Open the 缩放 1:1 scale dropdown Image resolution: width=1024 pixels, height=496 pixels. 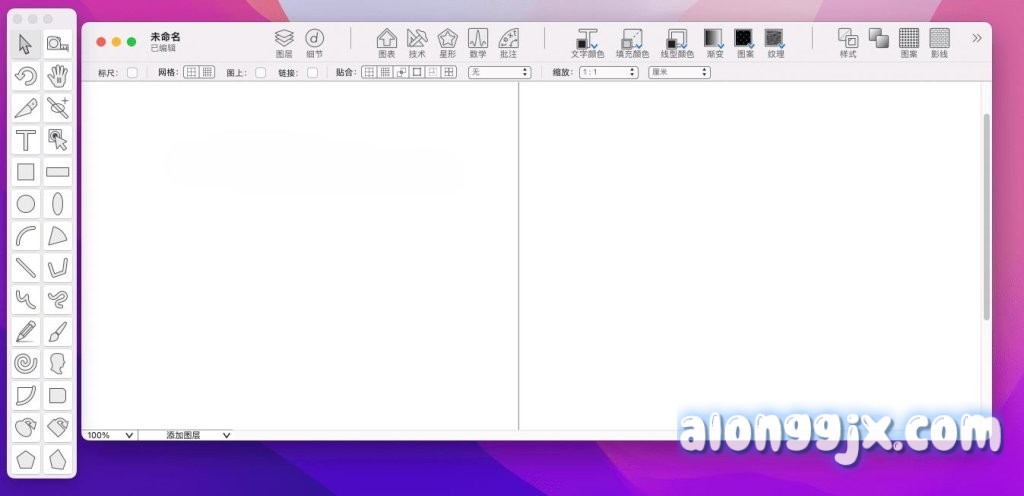tap(609, 72)
